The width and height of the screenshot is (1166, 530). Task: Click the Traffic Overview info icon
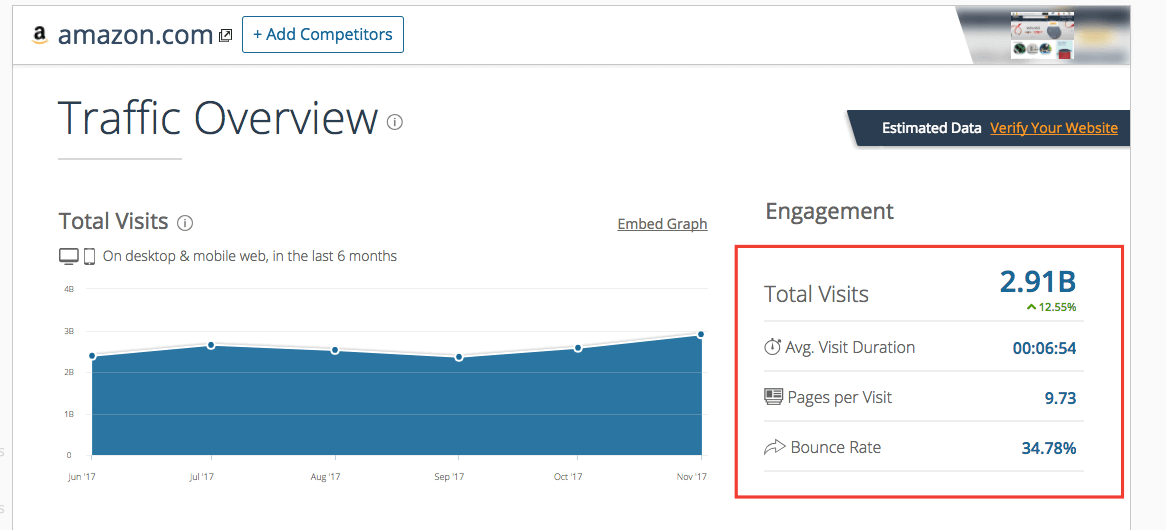tap(395, 122)
